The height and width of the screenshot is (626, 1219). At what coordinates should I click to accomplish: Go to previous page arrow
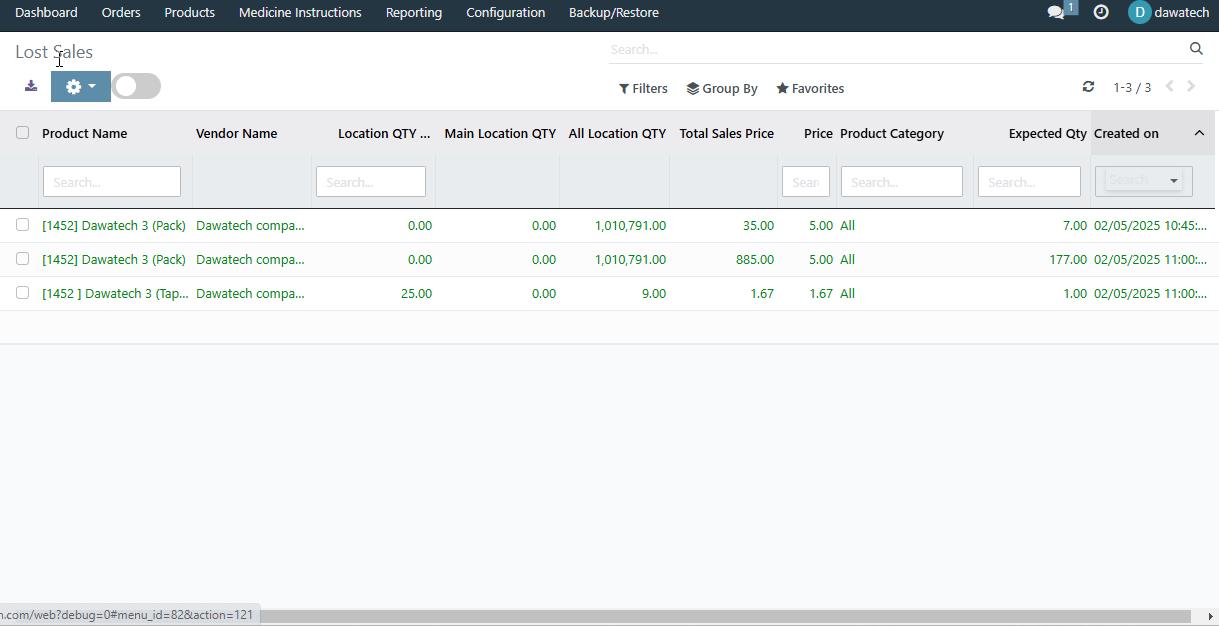pos(1169,87)
